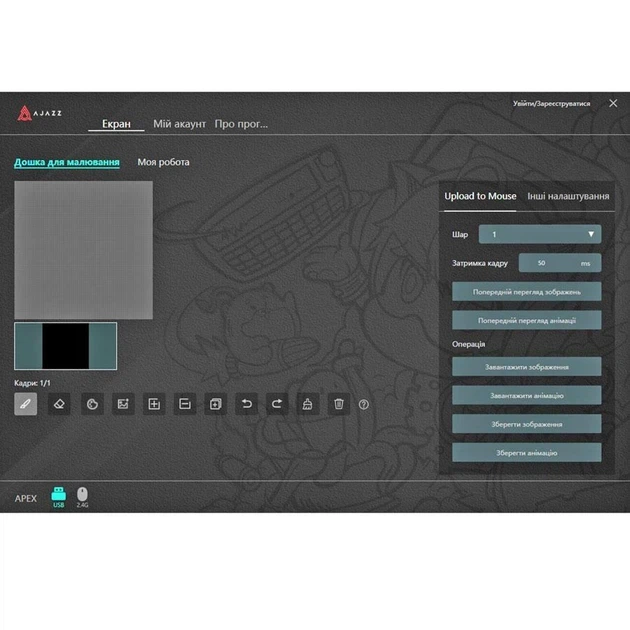Open the Інші налаштування tab
The height and width of the screenshot is (630, 630).
pyautogui.click(x=568, y=196)
